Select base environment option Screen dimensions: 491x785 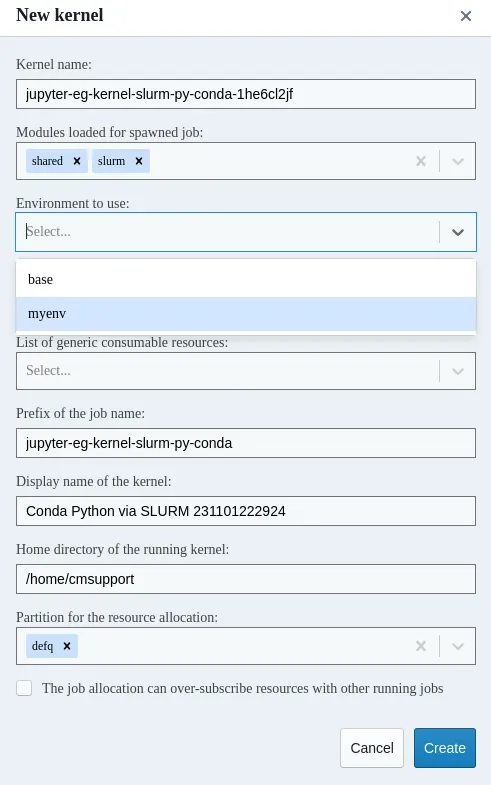[x=246, y=279]
